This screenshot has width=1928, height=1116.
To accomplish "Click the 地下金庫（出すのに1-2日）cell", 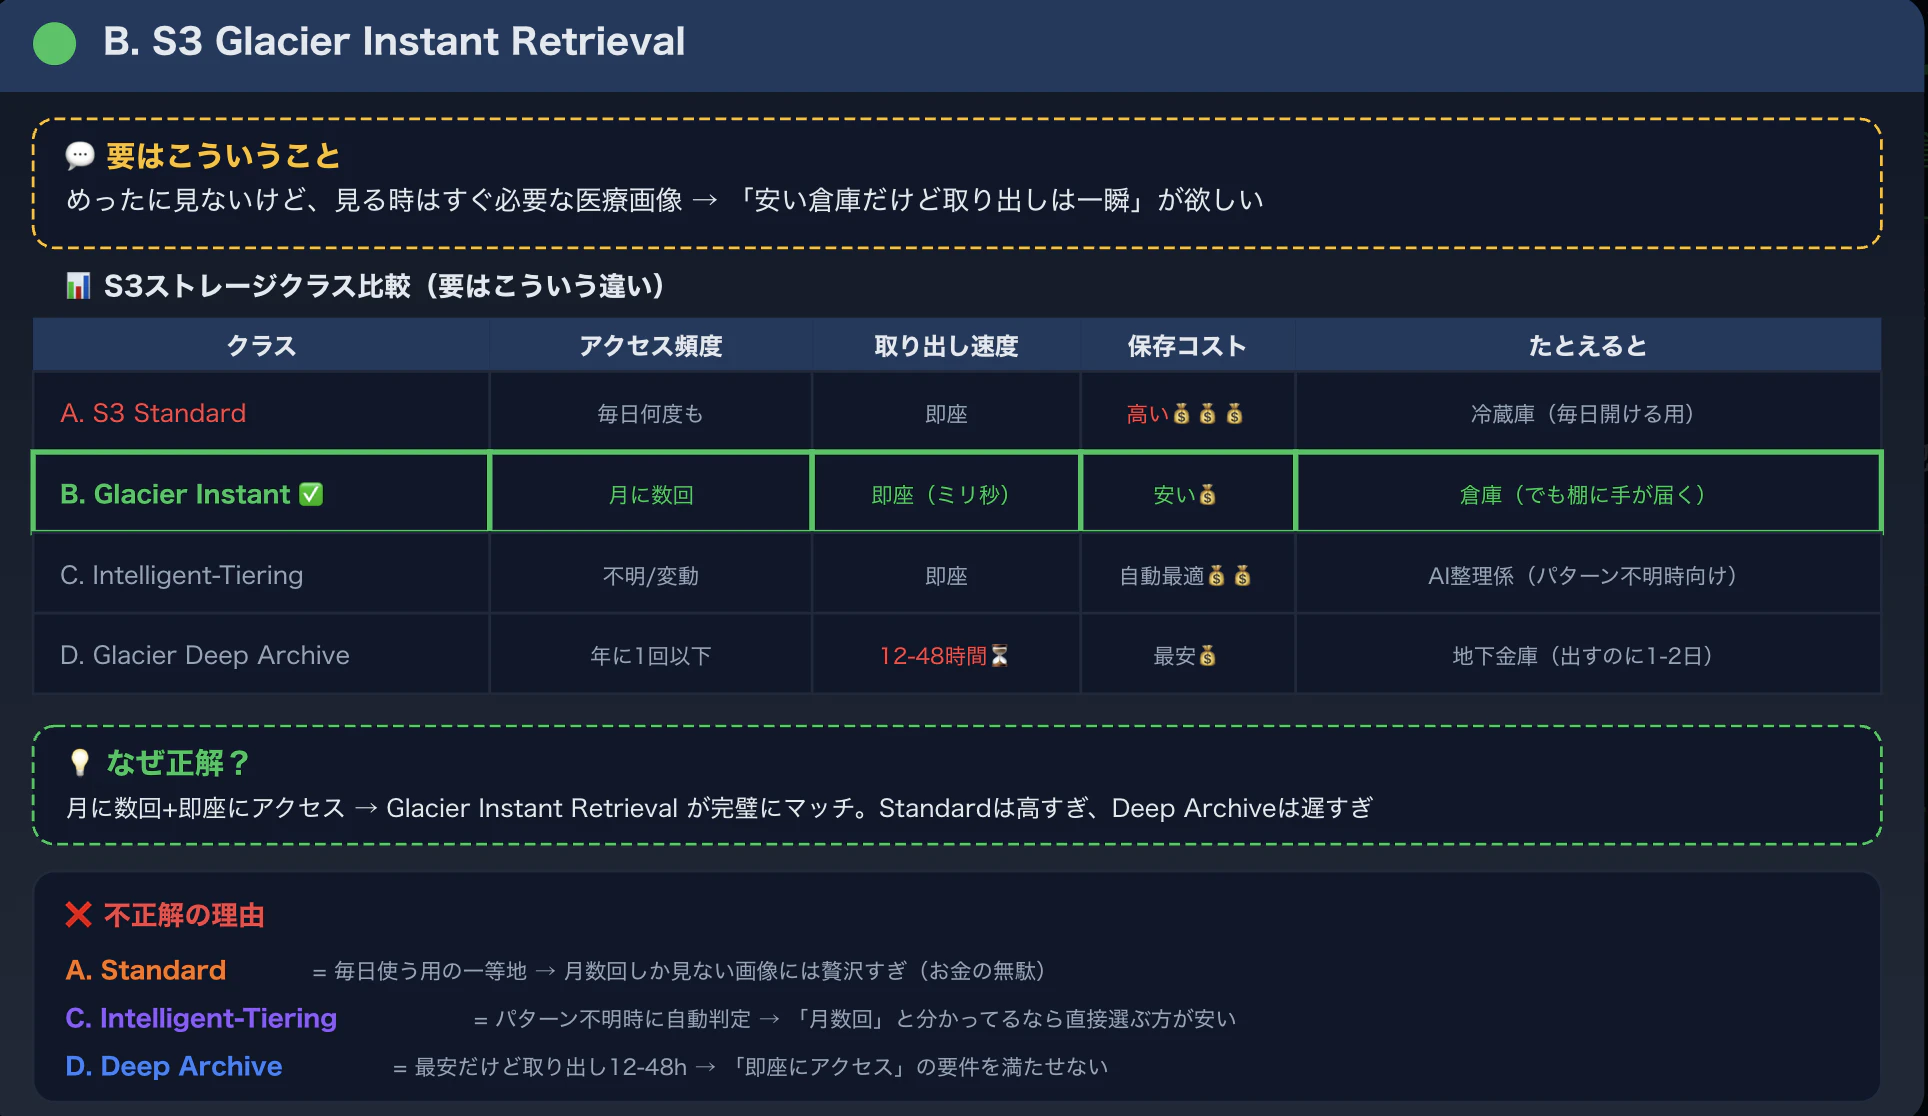I will [1588, 655].
